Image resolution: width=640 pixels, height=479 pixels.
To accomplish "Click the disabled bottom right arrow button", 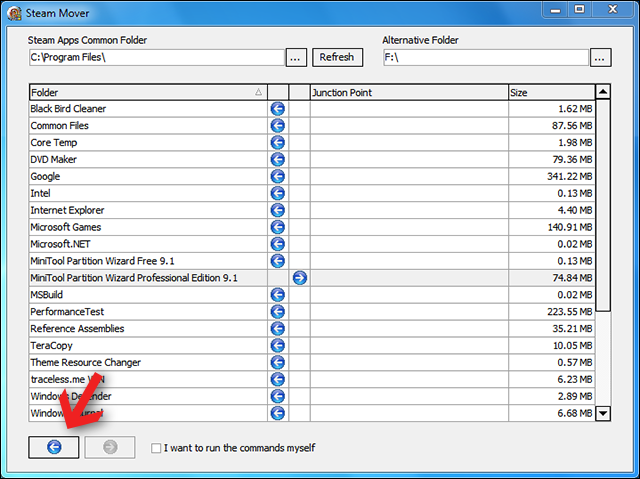I will pyautogui.click(x=110, y=447).
